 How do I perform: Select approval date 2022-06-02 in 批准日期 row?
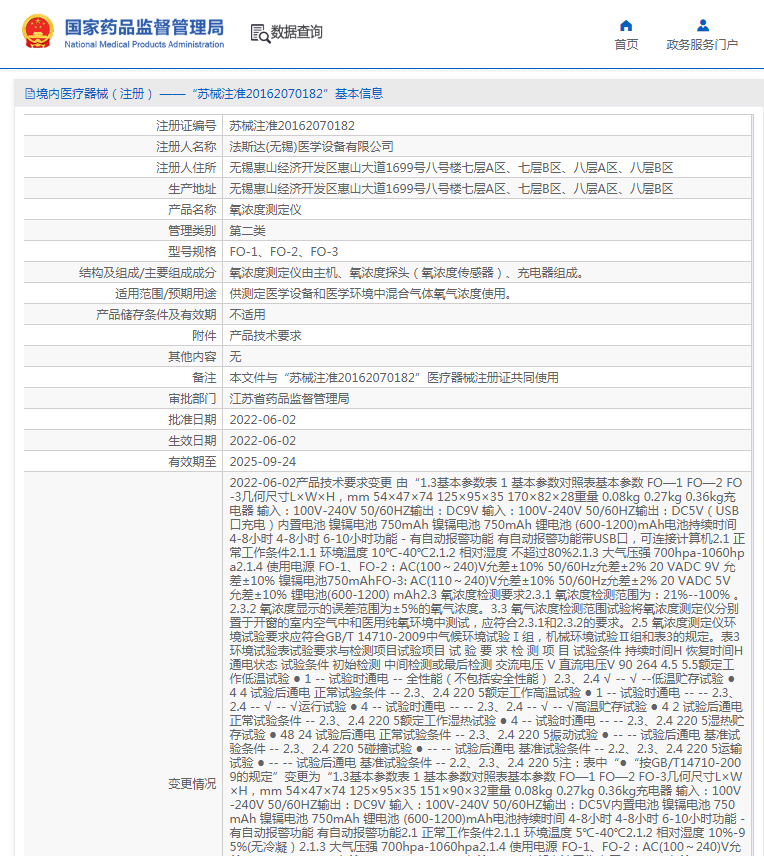(263, 420)
